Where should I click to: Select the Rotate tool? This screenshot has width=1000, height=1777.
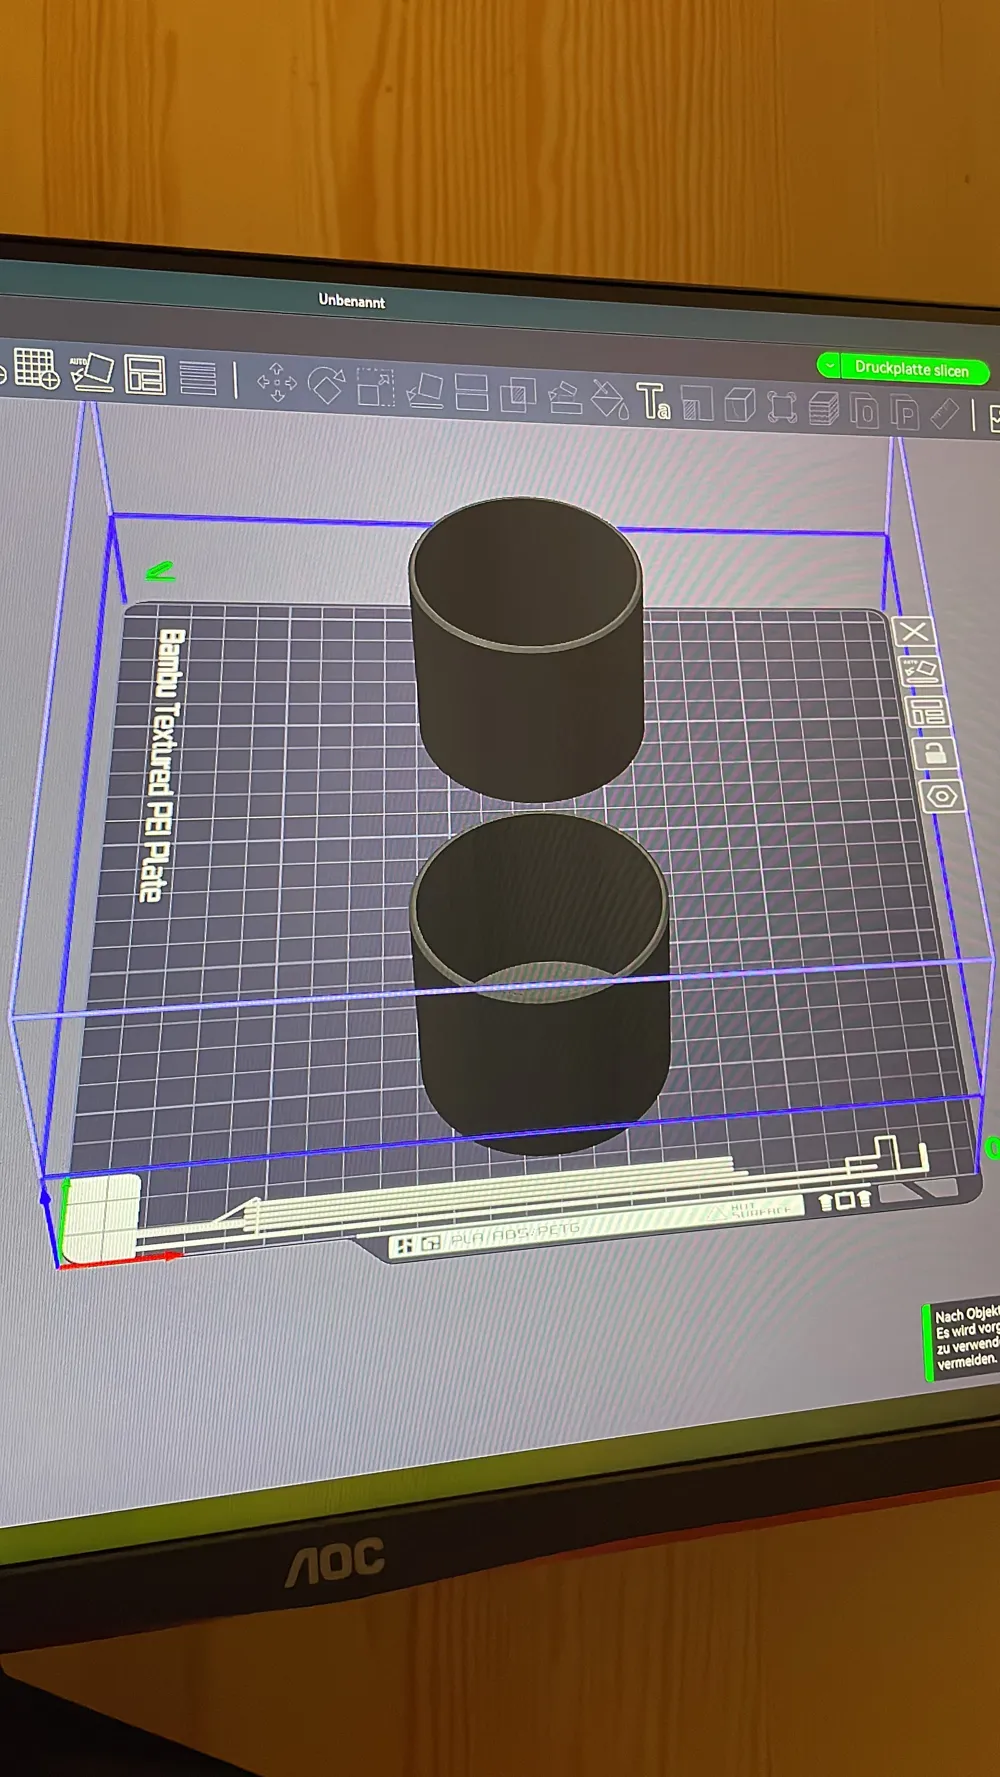tap(326, 384)
